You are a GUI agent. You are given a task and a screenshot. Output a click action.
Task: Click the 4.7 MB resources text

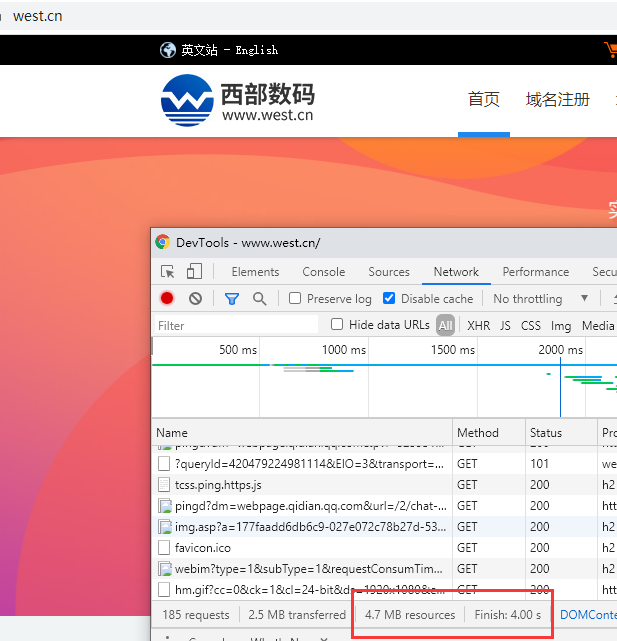pyautogui.click(x=410, y=615)
